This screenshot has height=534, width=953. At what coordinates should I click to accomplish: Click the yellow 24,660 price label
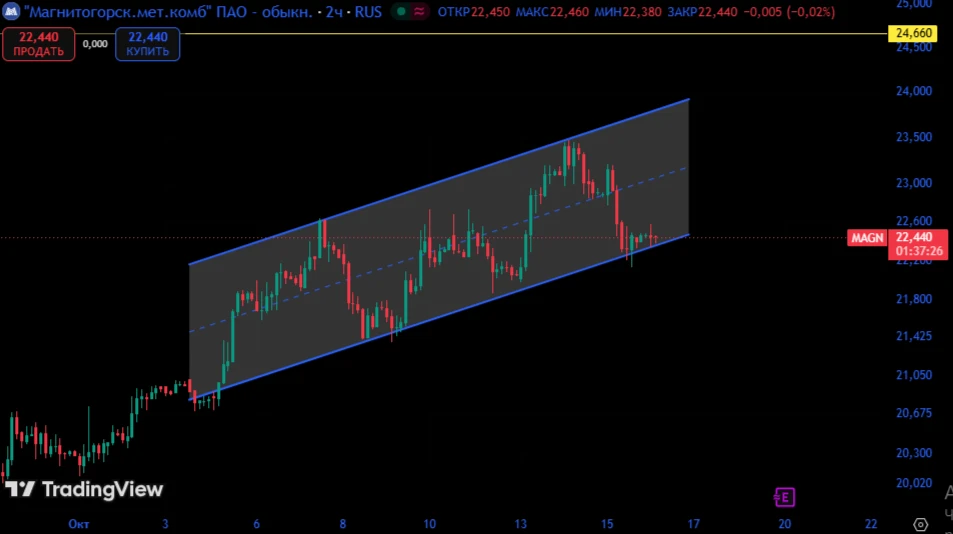912,33
